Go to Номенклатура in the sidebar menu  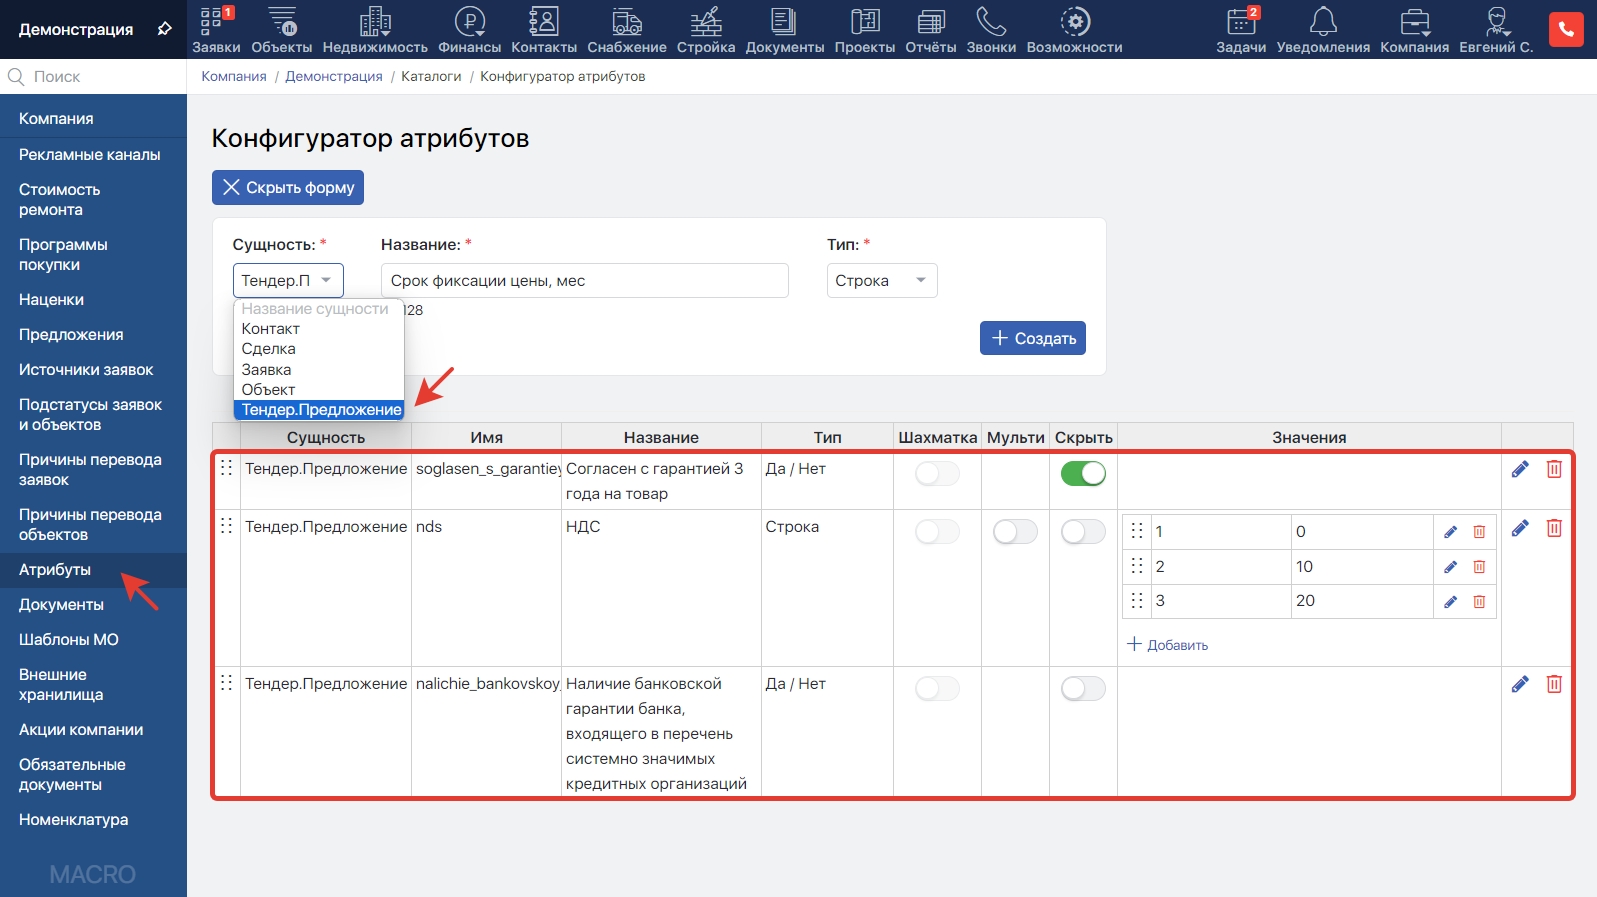point(73,820)
